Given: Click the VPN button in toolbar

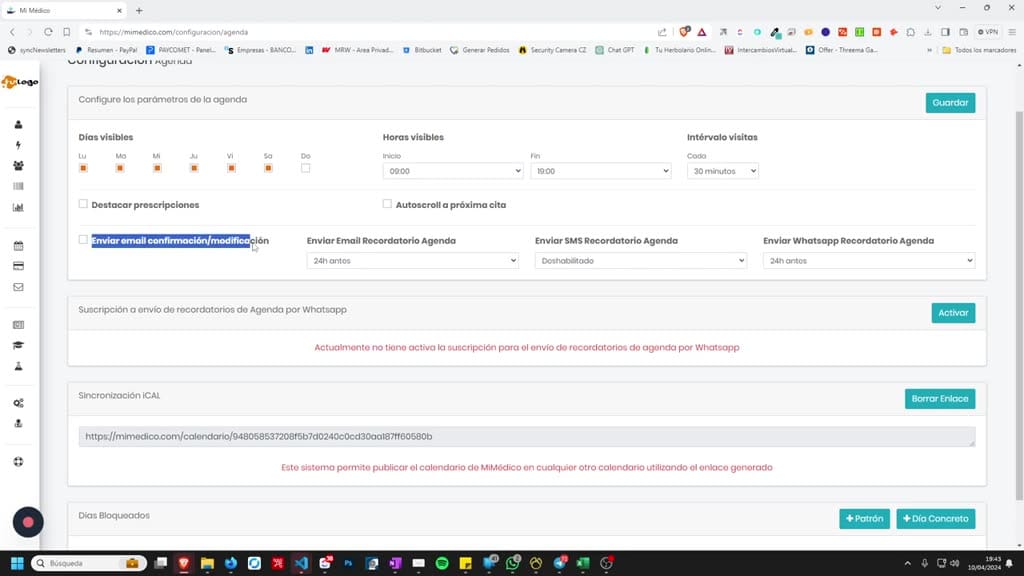Looking at the screenshot, I should tap(987, 31).
